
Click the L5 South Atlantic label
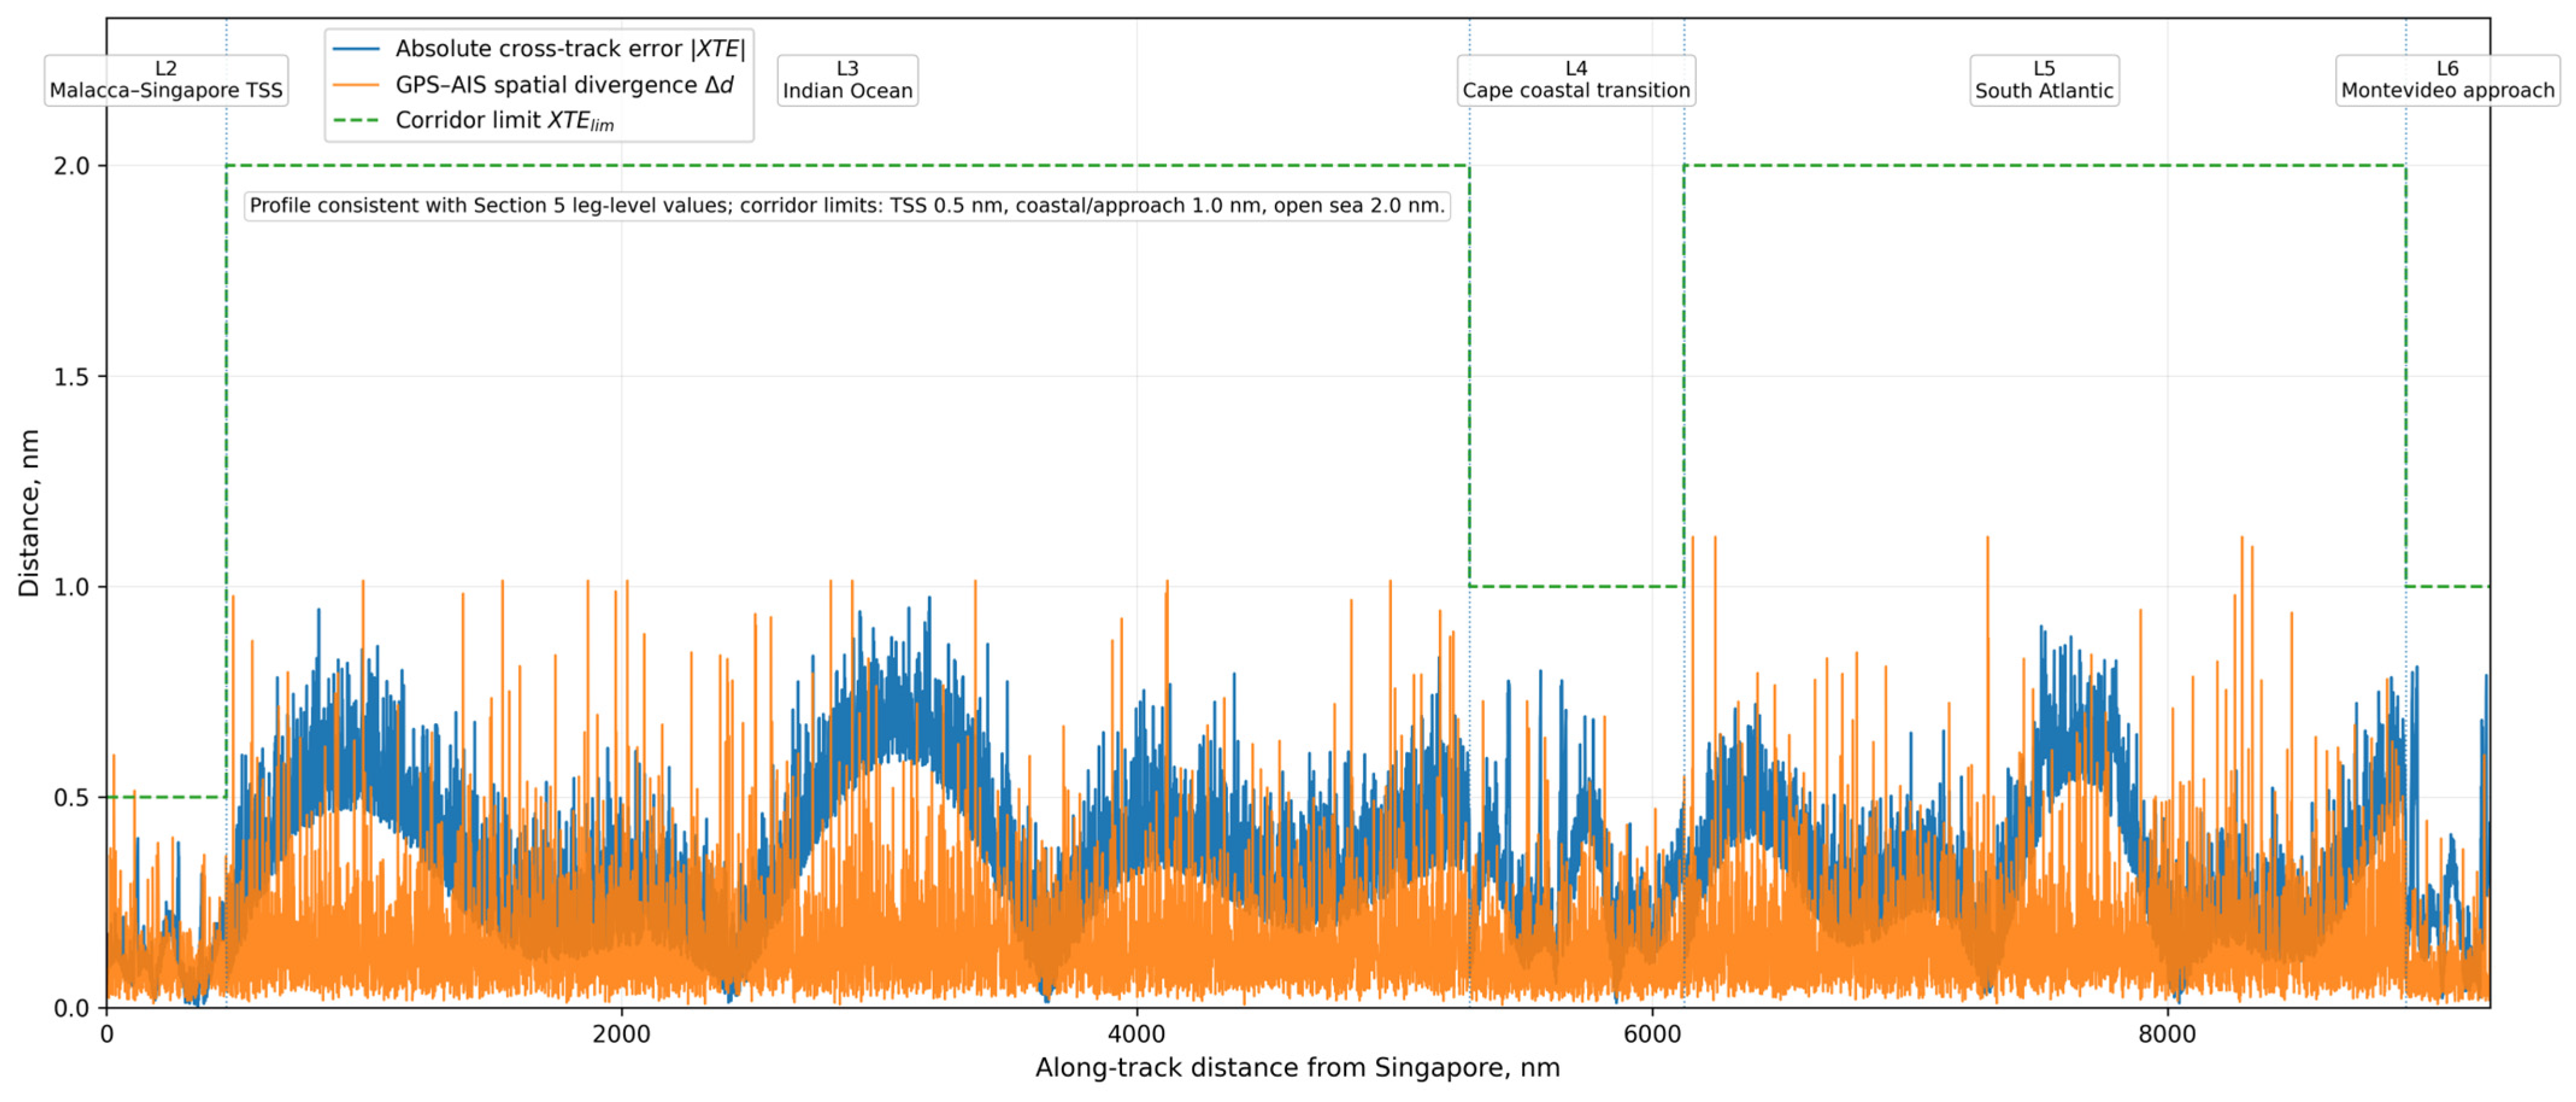point(2044,80)
